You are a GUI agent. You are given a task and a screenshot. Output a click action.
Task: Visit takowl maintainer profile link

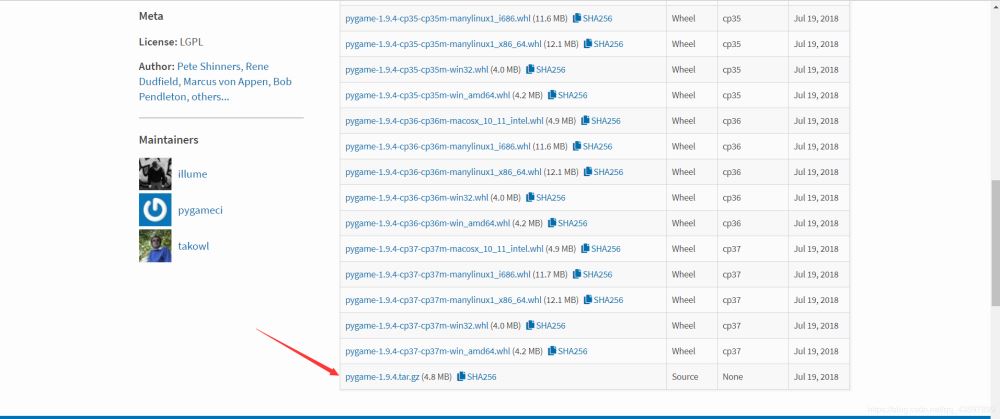(x=193, y=246)
